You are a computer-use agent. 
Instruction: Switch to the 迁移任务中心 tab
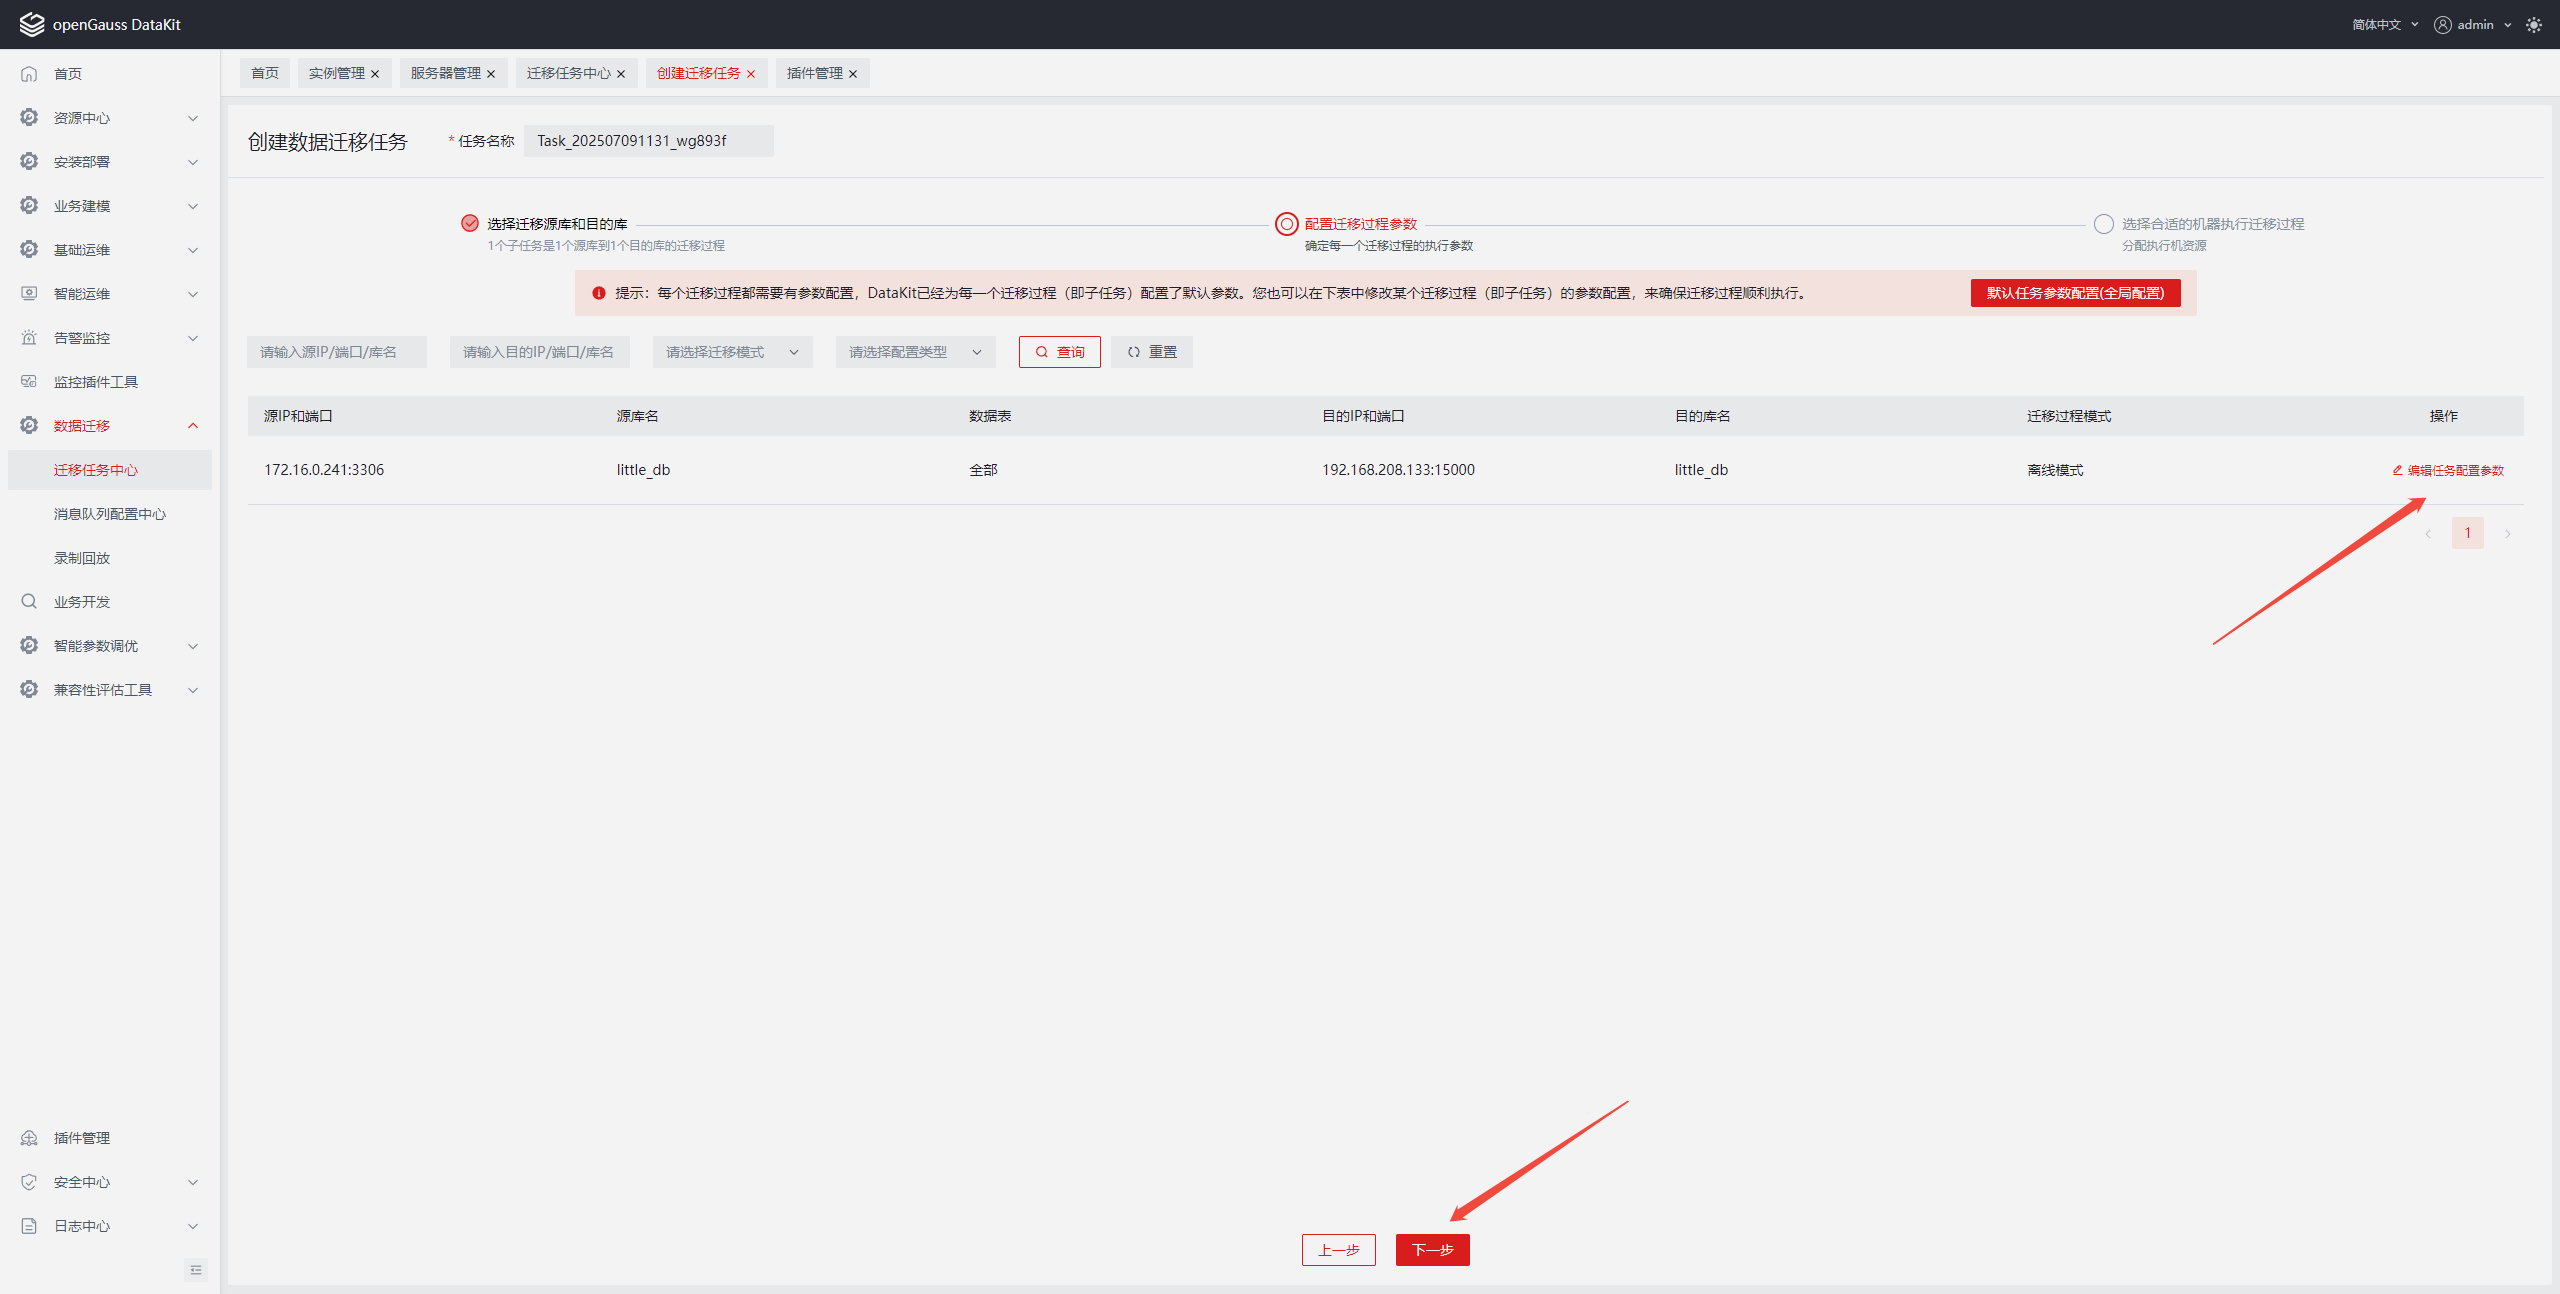(x=568, y=74)
